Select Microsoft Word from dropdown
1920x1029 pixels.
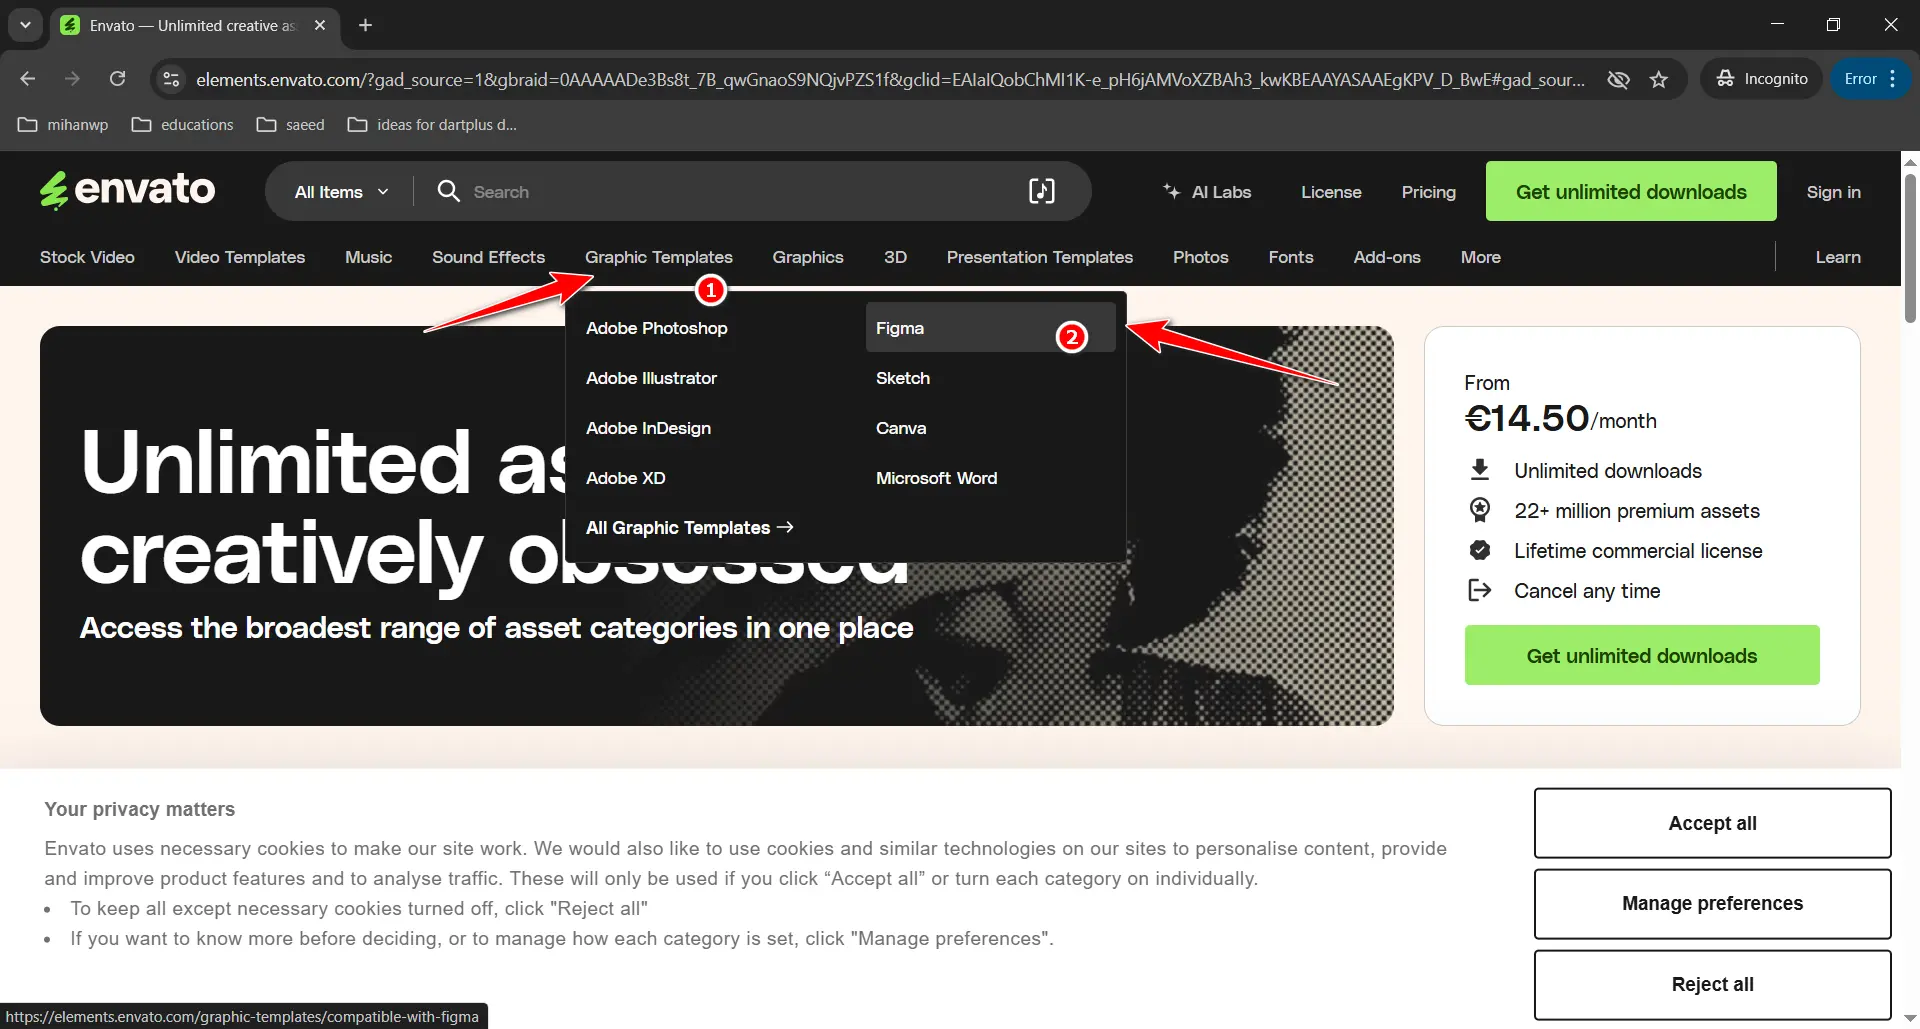coord(936,478)
